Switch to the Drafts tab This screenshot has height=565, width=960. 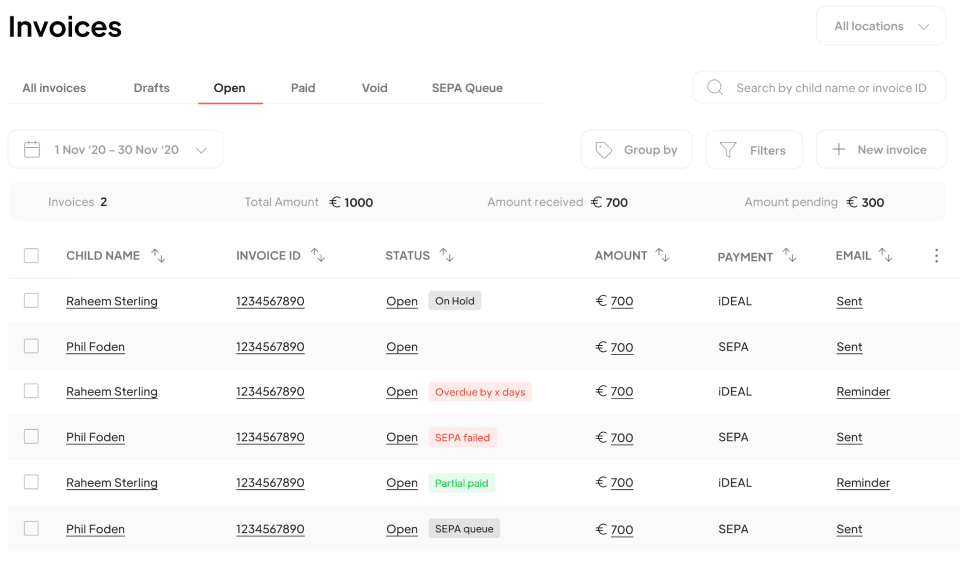151,88
